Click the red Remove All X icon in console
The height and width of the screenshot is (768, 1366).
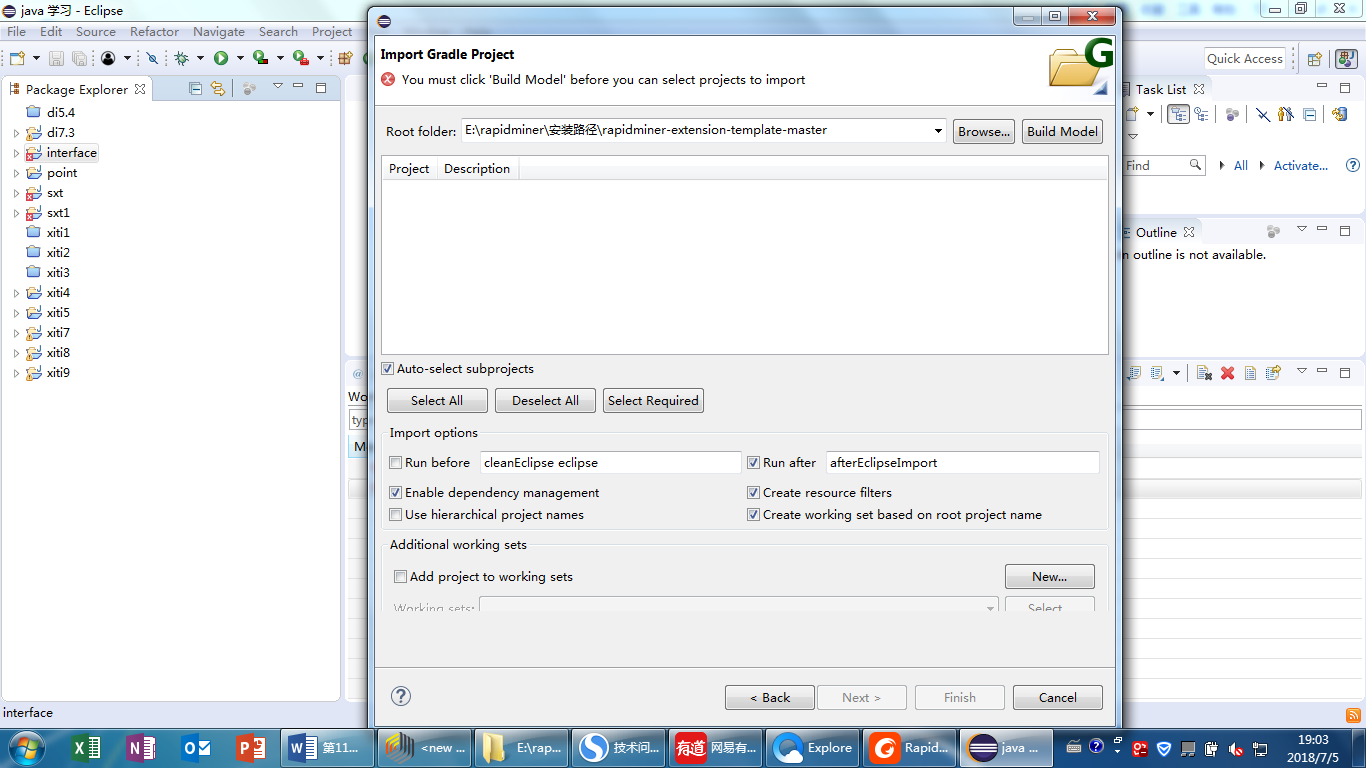[1227, 373]
